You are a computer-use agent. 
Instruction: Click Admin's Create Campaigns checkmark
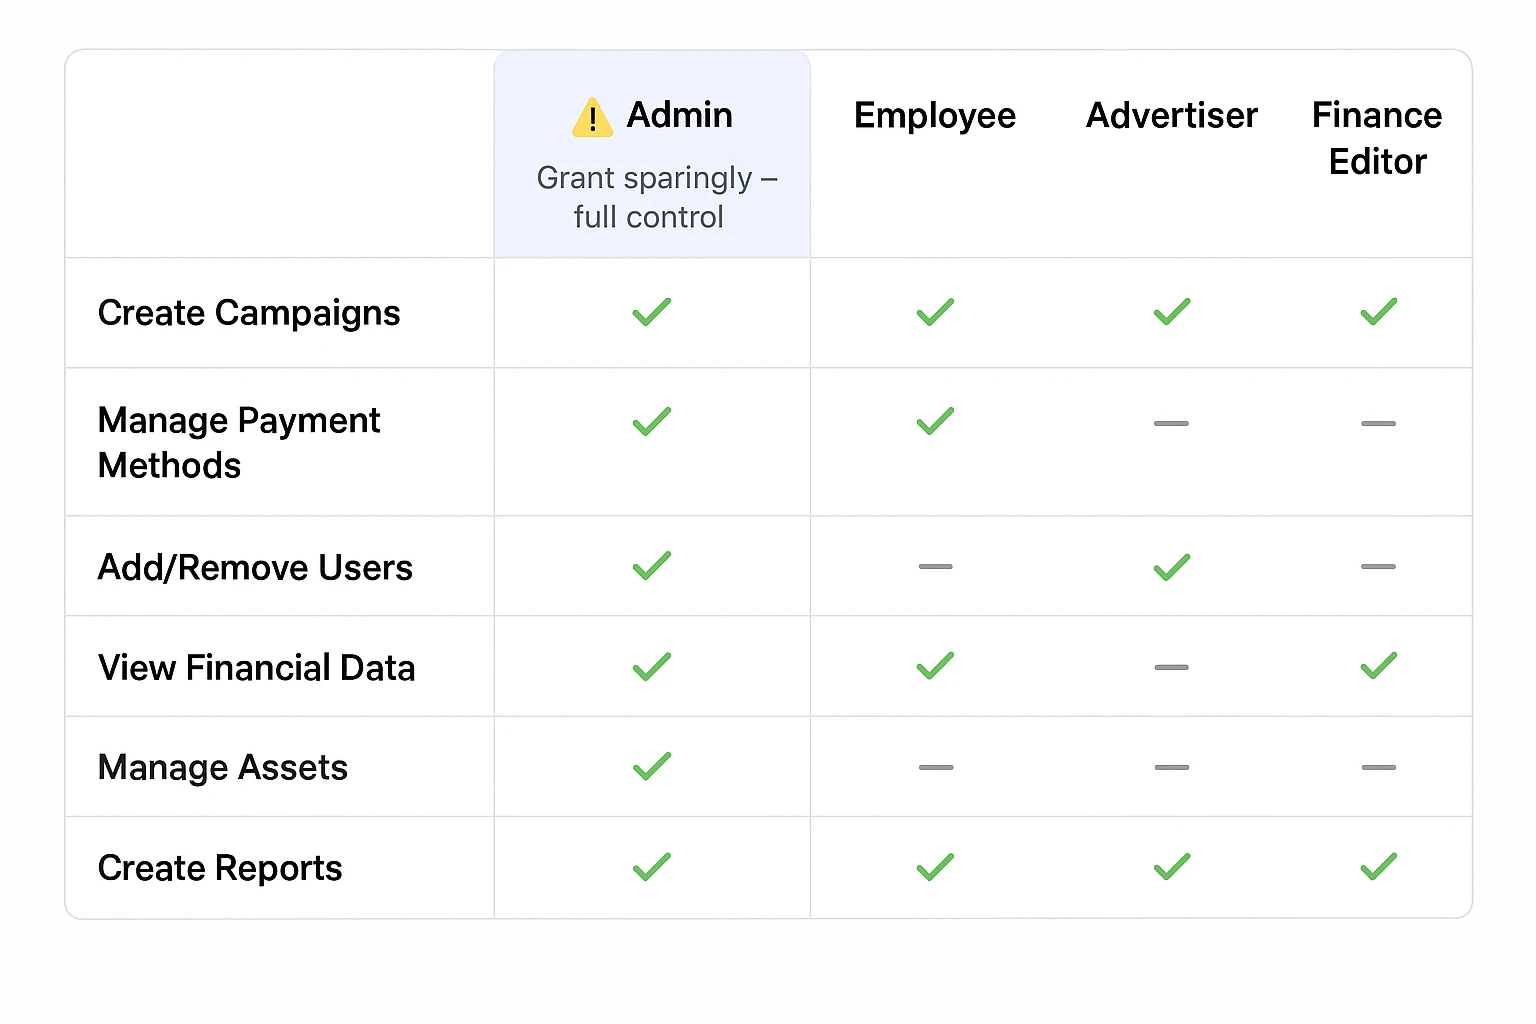pyautogui.click(x=652, y=312)
